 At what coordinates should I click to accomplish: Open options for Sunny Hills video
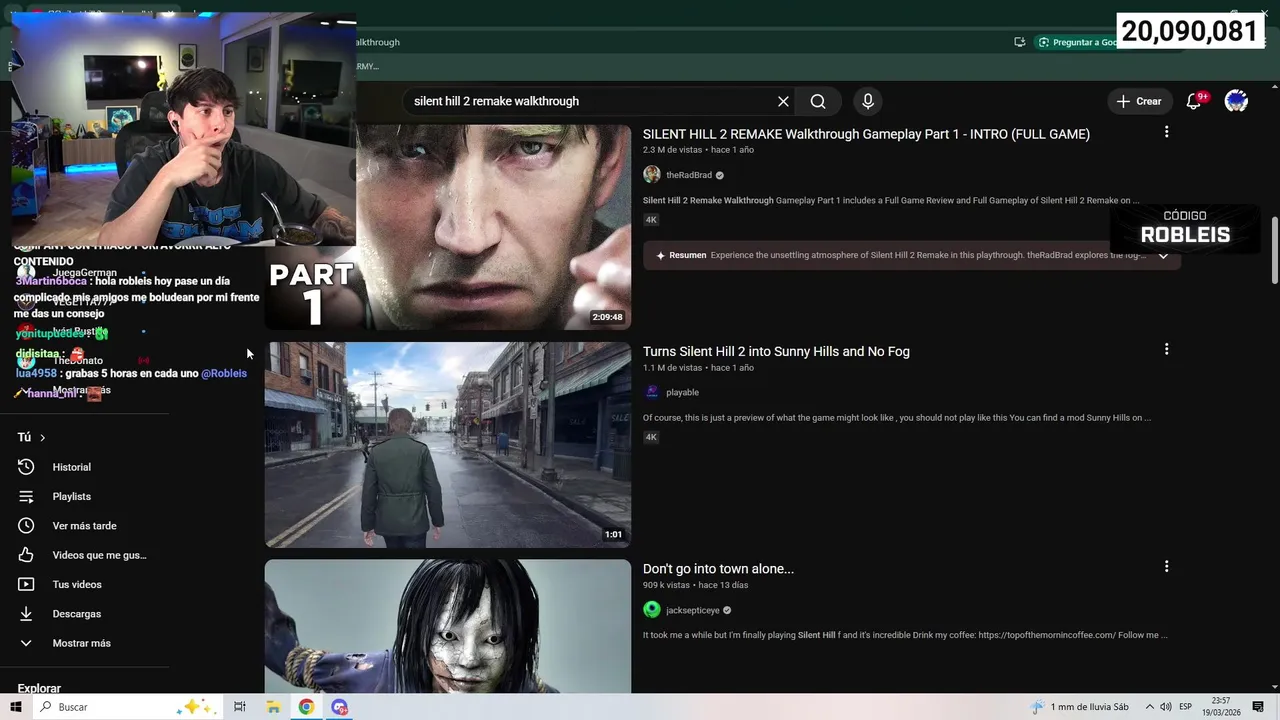1166,349
